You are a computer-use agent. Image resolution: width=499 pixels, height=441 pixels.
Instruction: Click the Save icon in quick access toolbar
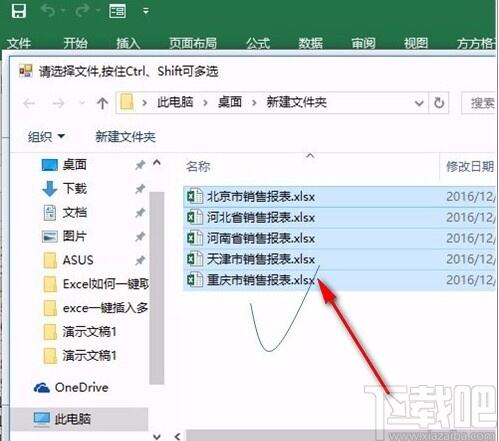18,11
